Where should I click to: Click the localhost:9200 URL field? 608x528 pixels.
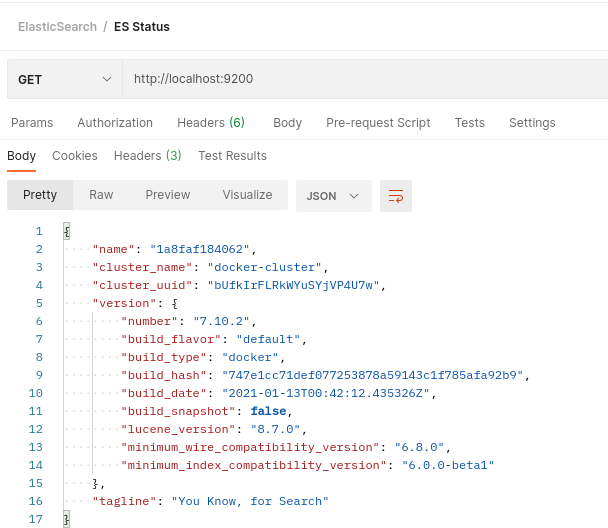(x=365, y=79)
